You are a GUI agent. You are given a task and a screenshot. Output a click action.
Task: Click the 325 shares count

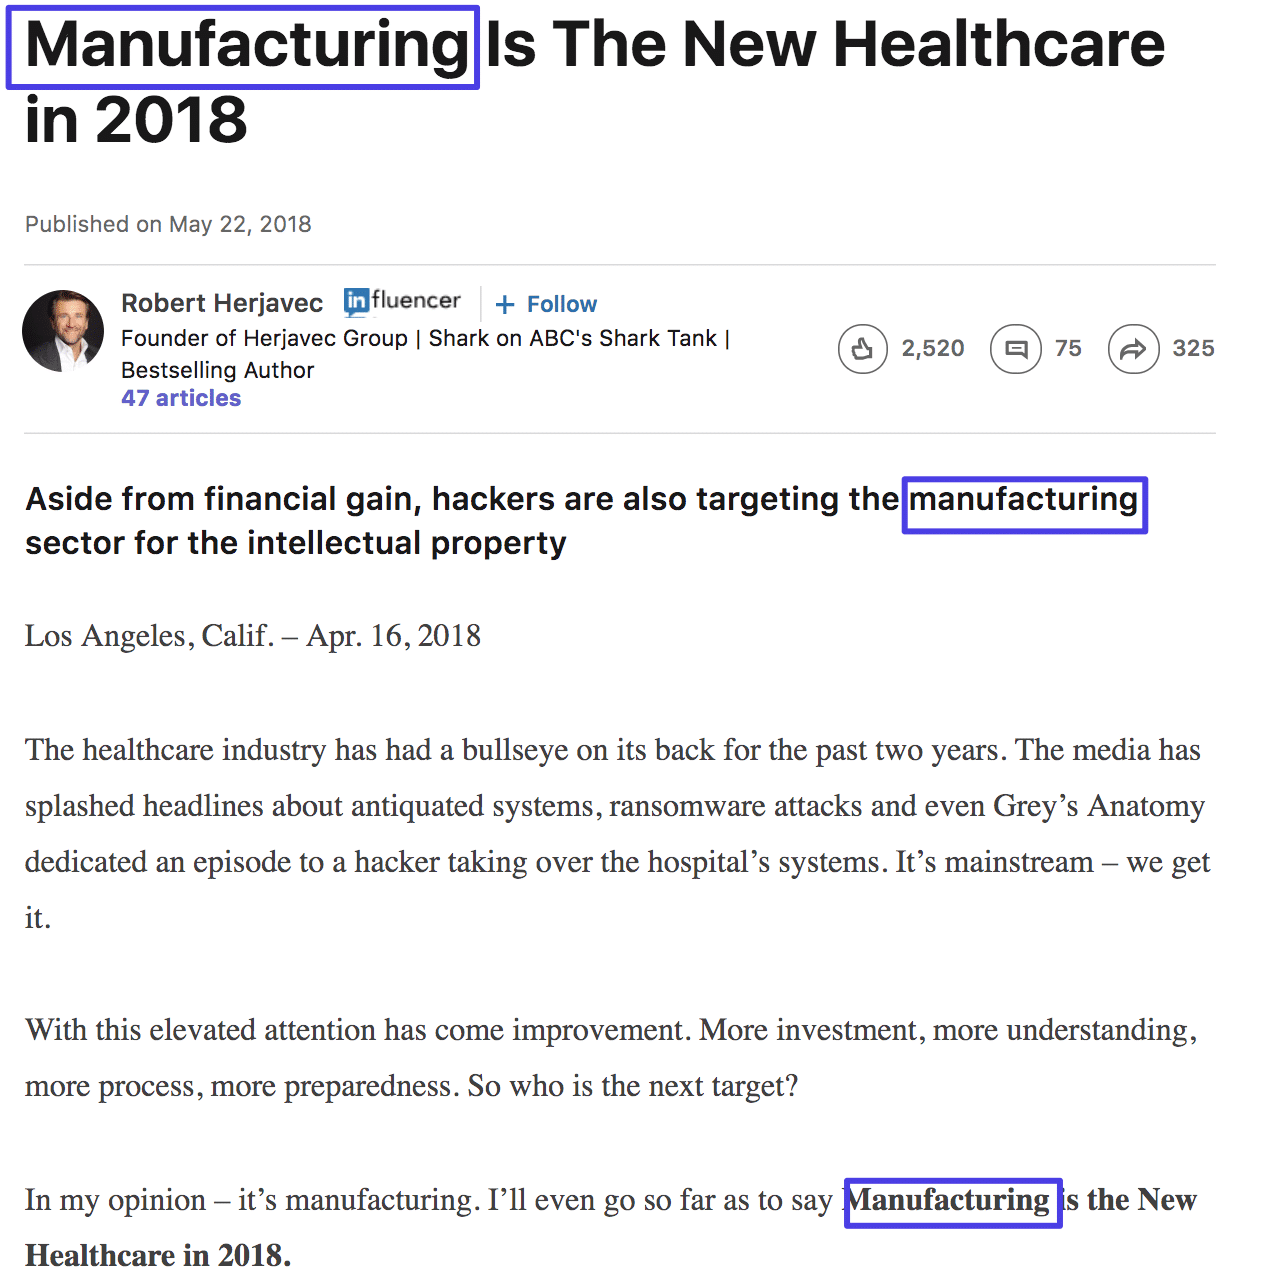[1193, 349]
